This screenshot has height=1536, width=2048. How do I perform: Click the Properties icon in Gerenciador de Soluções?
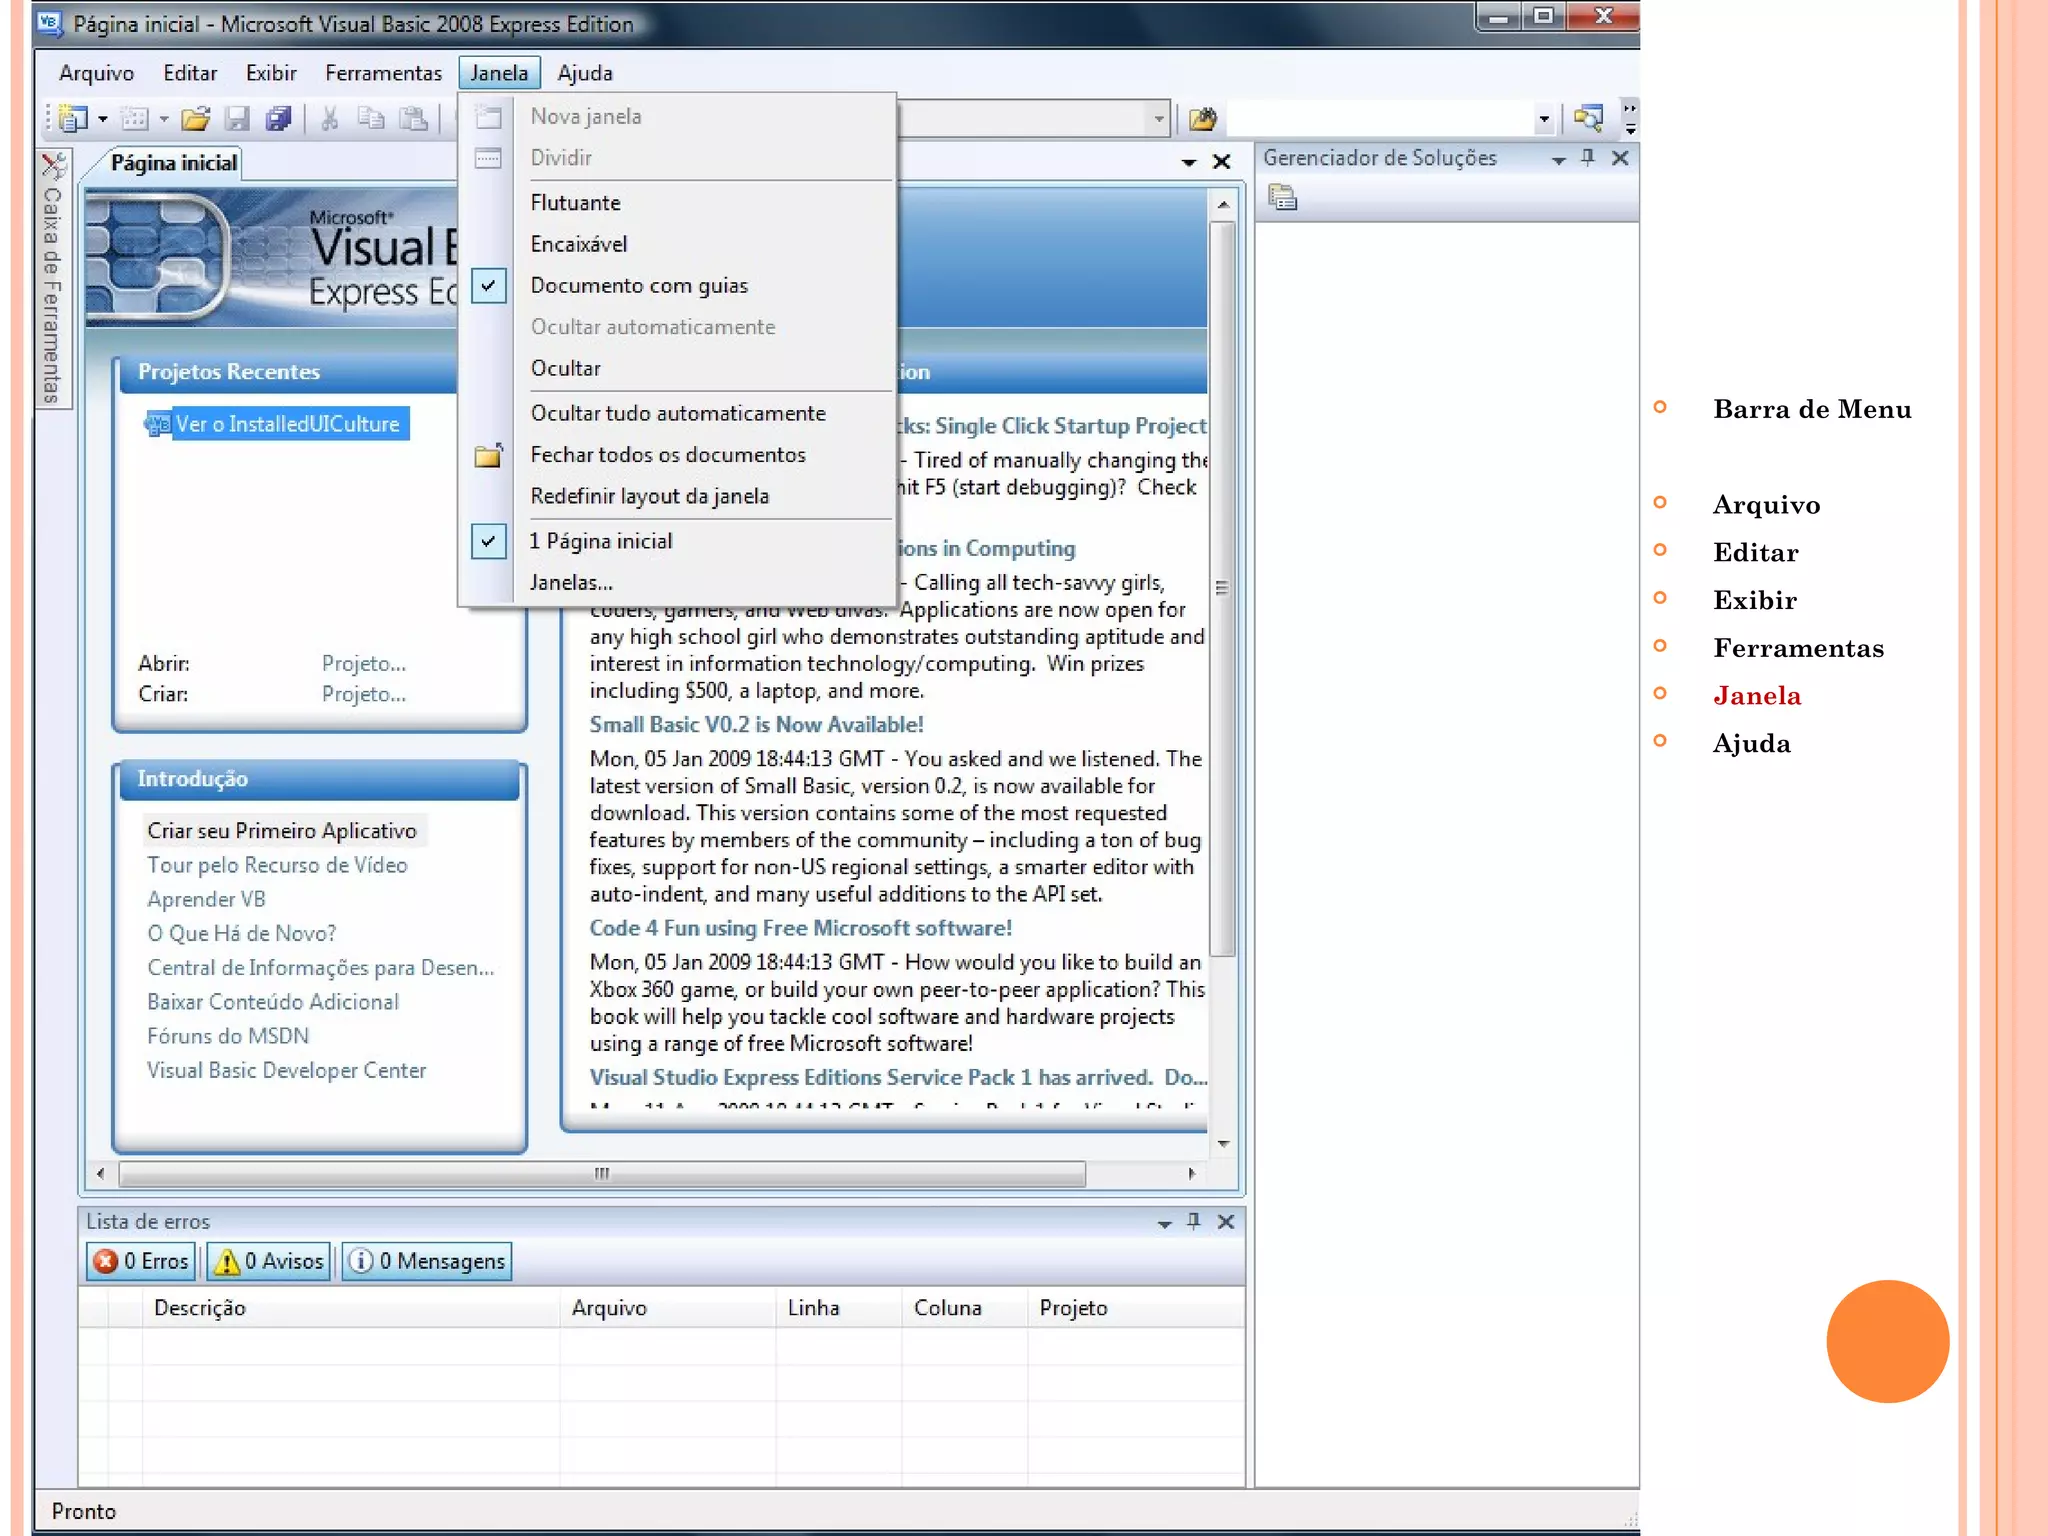pyautogui.click(x=1283, y=198)
